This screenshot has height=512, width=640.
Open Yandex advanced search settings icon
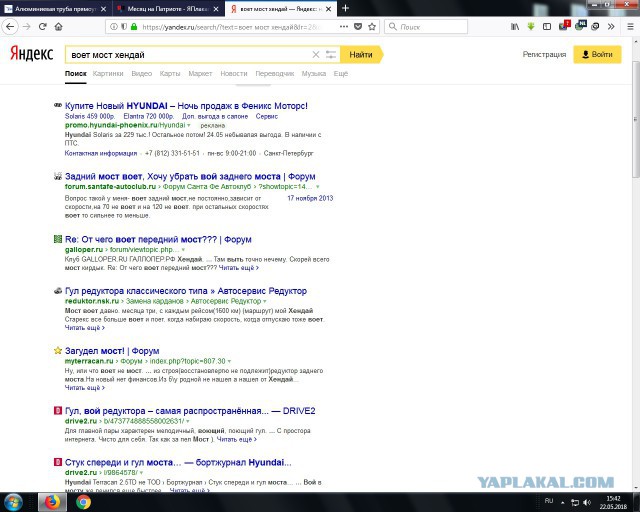(x=331, y=54)
